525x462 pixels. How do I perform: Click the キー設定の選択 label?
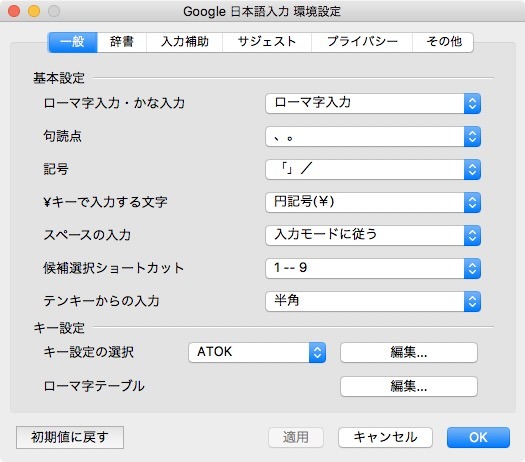click(89, 352)
